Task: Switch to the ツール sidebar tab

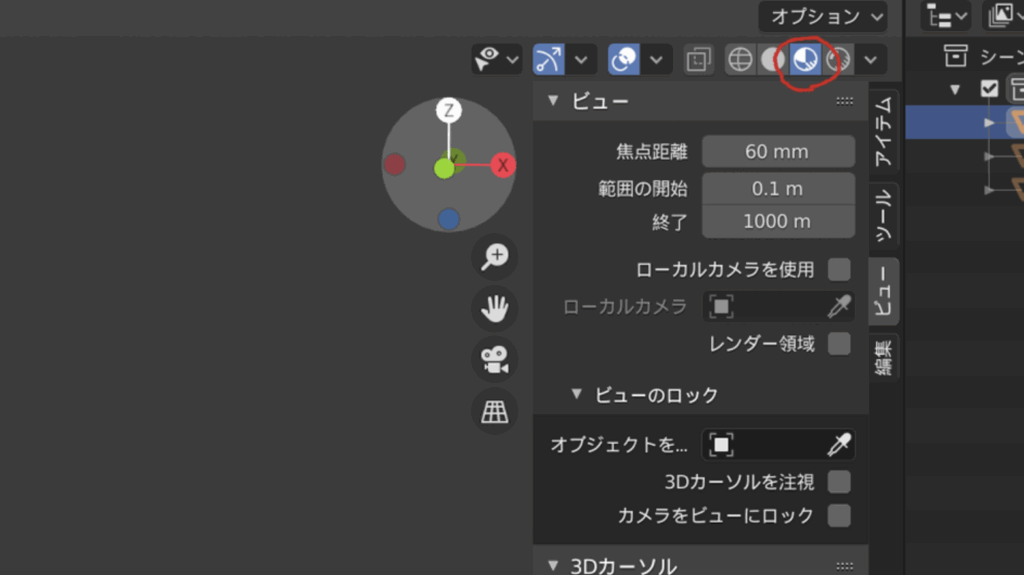Action: 884,214
